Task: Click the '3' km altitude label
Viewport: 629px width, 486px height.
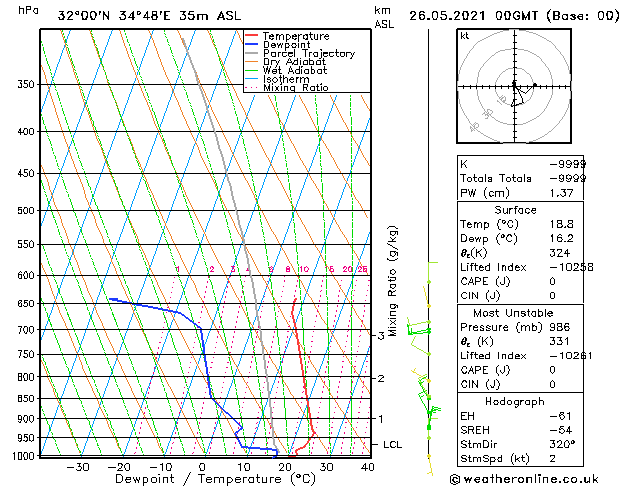Action: click(381, 336)
